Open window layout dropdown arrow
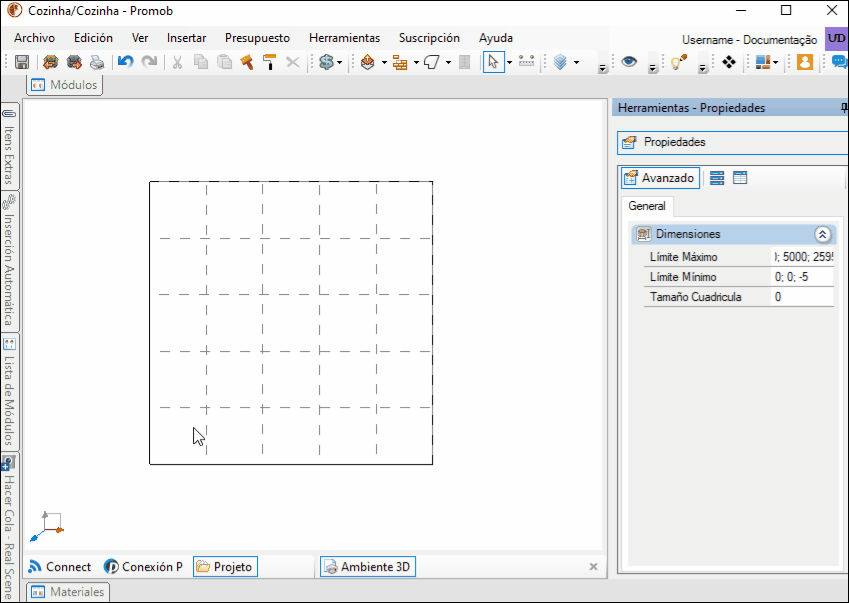The image size is (849, 603). click(776, 63)
